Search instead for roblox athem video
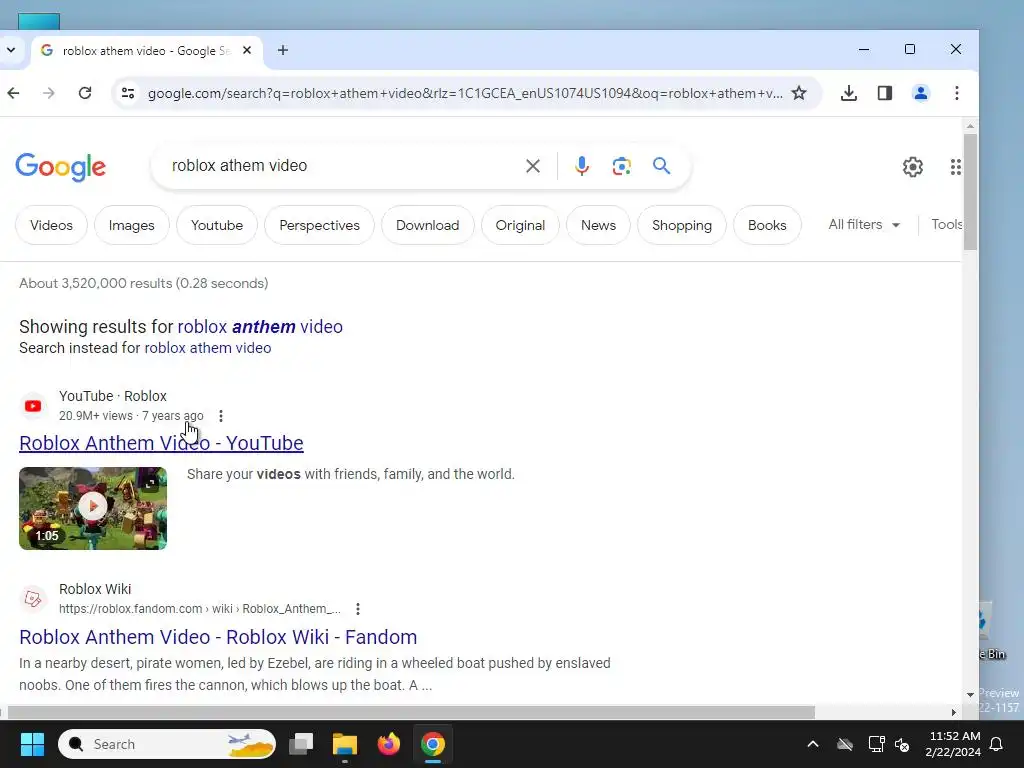This screenshot has width=1024, height=768. (x=208, y=348)
